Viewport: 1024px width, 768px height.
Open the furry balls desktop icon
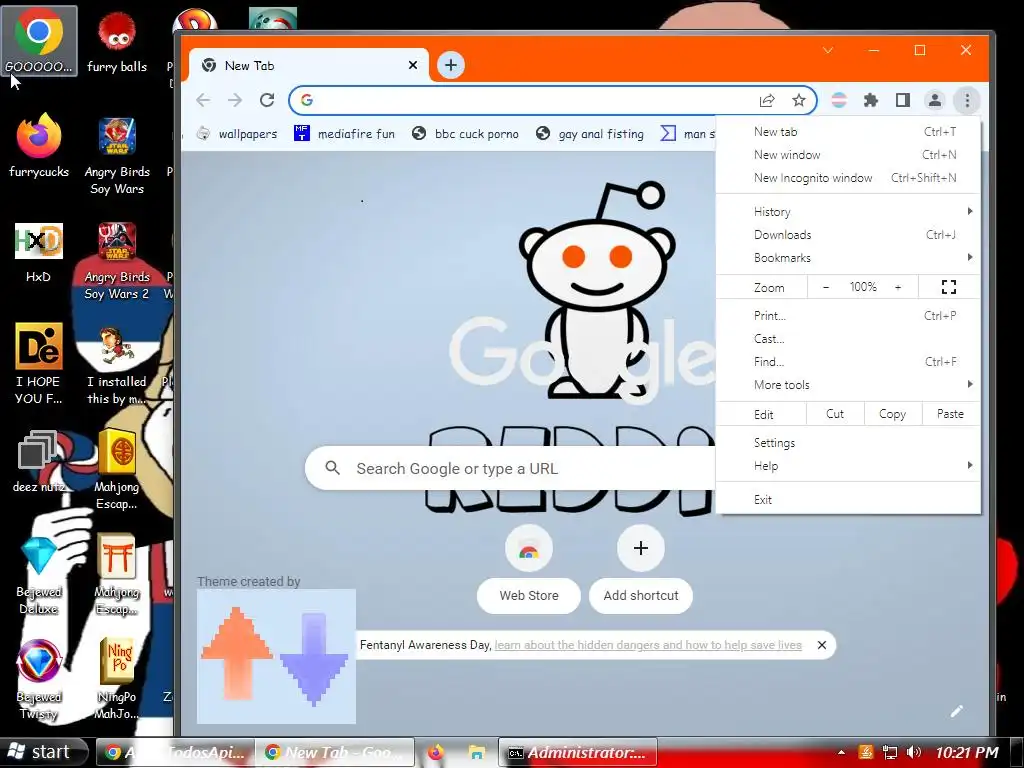coord(117,43)
